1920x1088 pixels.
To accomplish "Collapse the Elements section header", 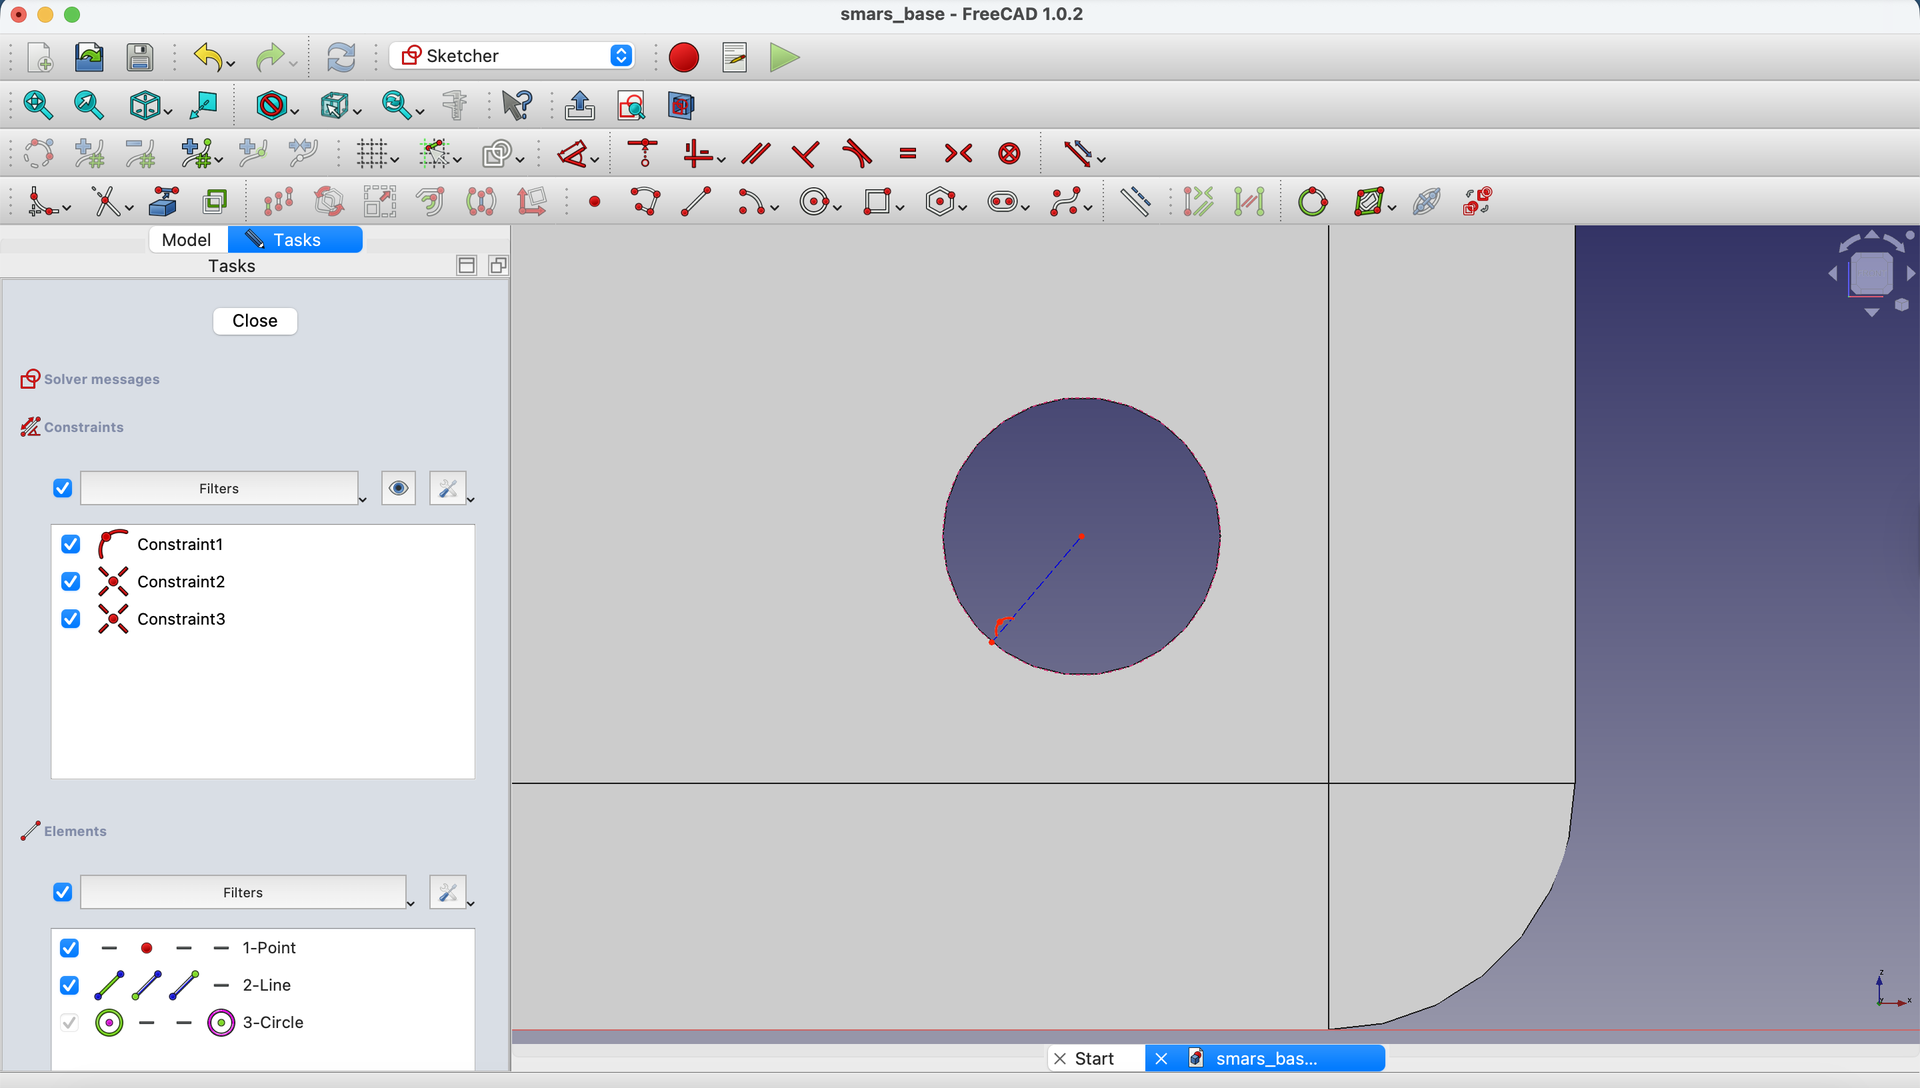I will (75, 831).
